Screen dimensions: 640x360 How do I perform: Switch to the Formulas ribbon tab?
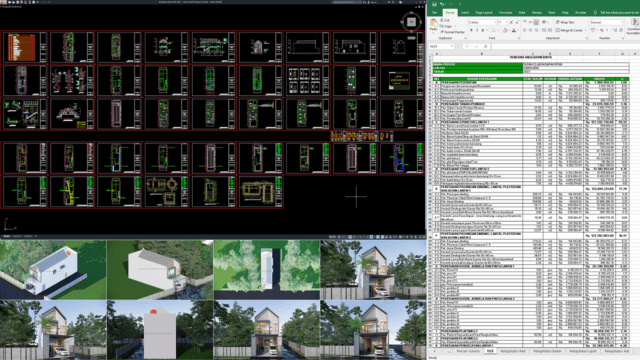point(506,13)
